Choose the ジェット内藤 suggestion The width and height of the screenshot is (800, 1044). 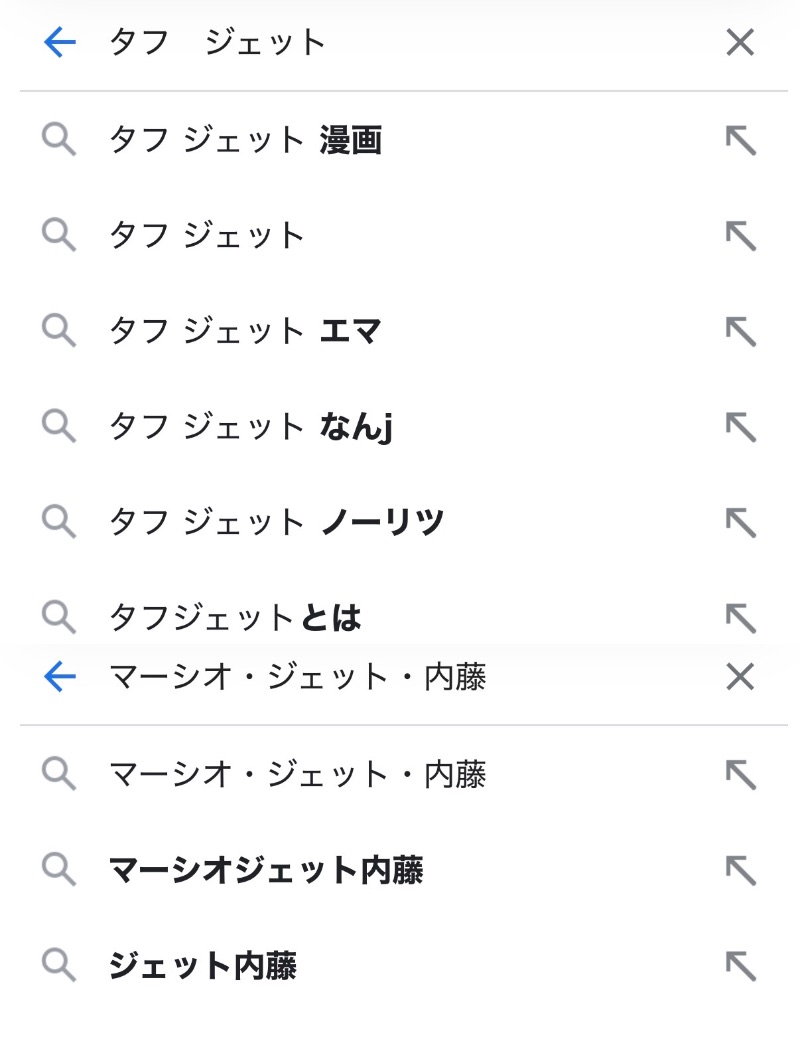tap(202, 965)
